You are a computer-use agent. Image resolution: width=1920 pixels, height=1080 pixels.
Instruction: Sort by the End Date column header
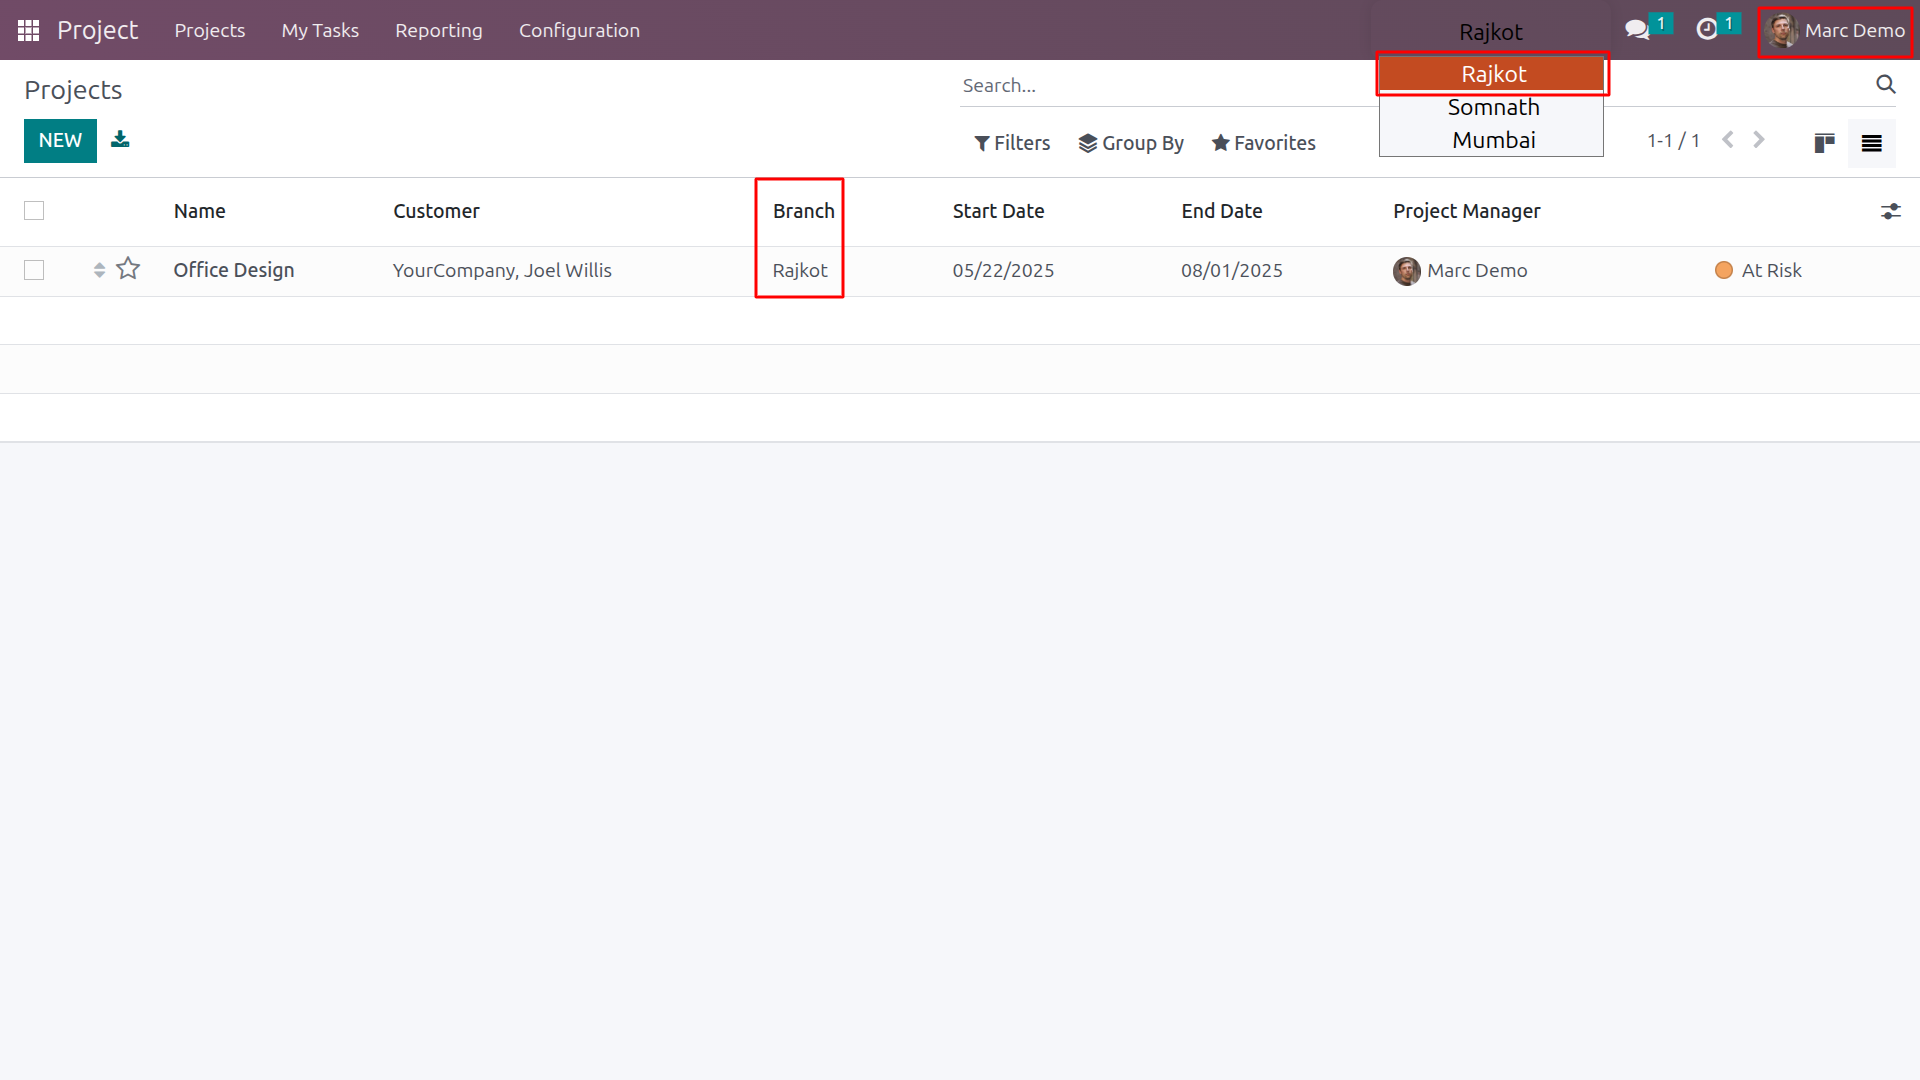(1221, 211)
